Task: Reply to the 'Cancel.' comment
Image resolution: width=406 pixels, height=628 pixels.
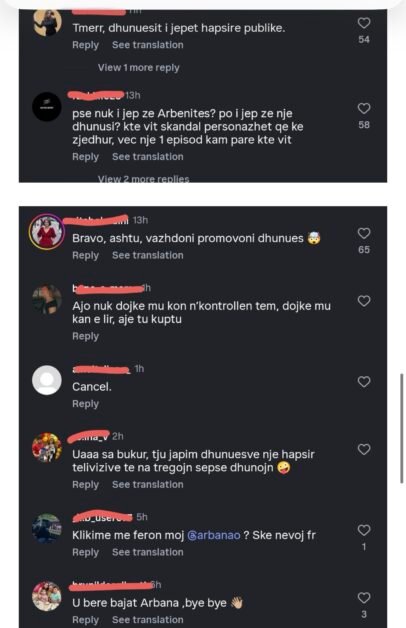Action: 85,404
